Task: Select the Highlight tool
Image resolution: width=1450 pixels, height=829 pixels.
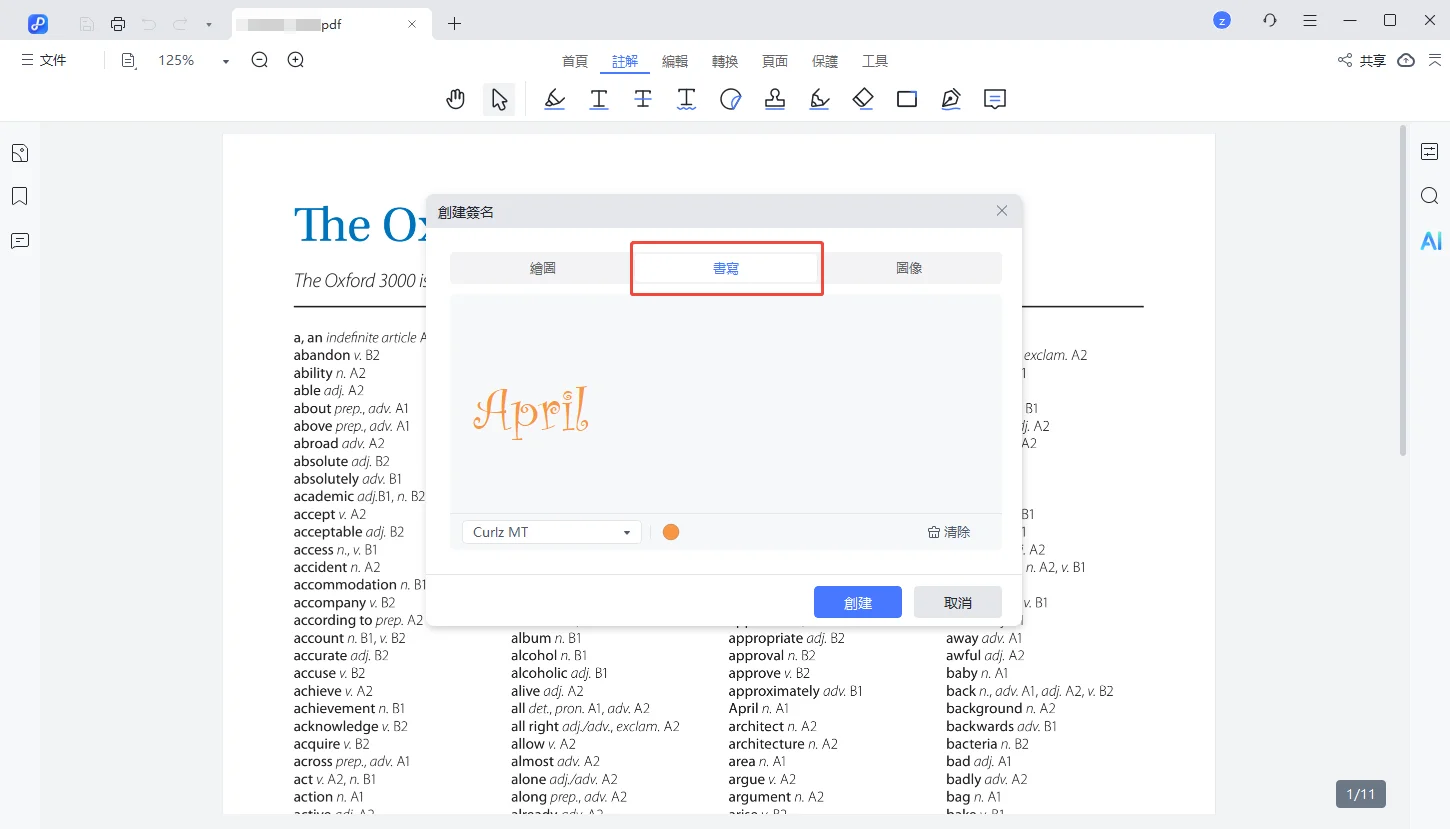Action: coord(554,99)
